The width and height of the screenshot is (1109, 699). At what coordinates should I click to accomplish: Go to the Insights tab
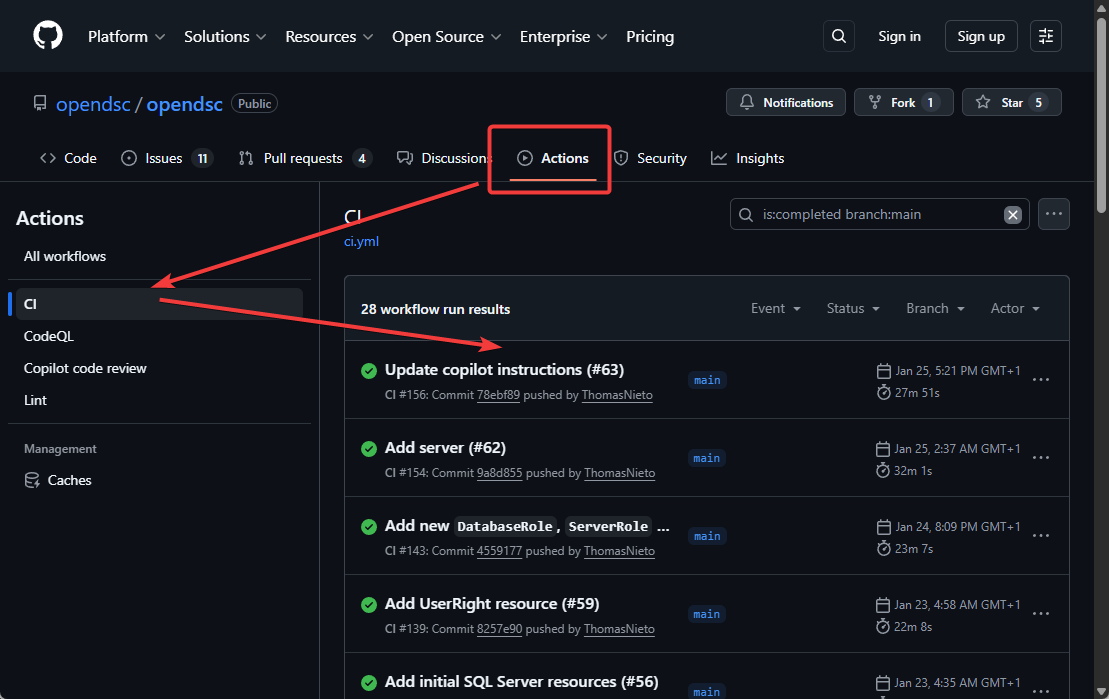(x=748, y=158)
